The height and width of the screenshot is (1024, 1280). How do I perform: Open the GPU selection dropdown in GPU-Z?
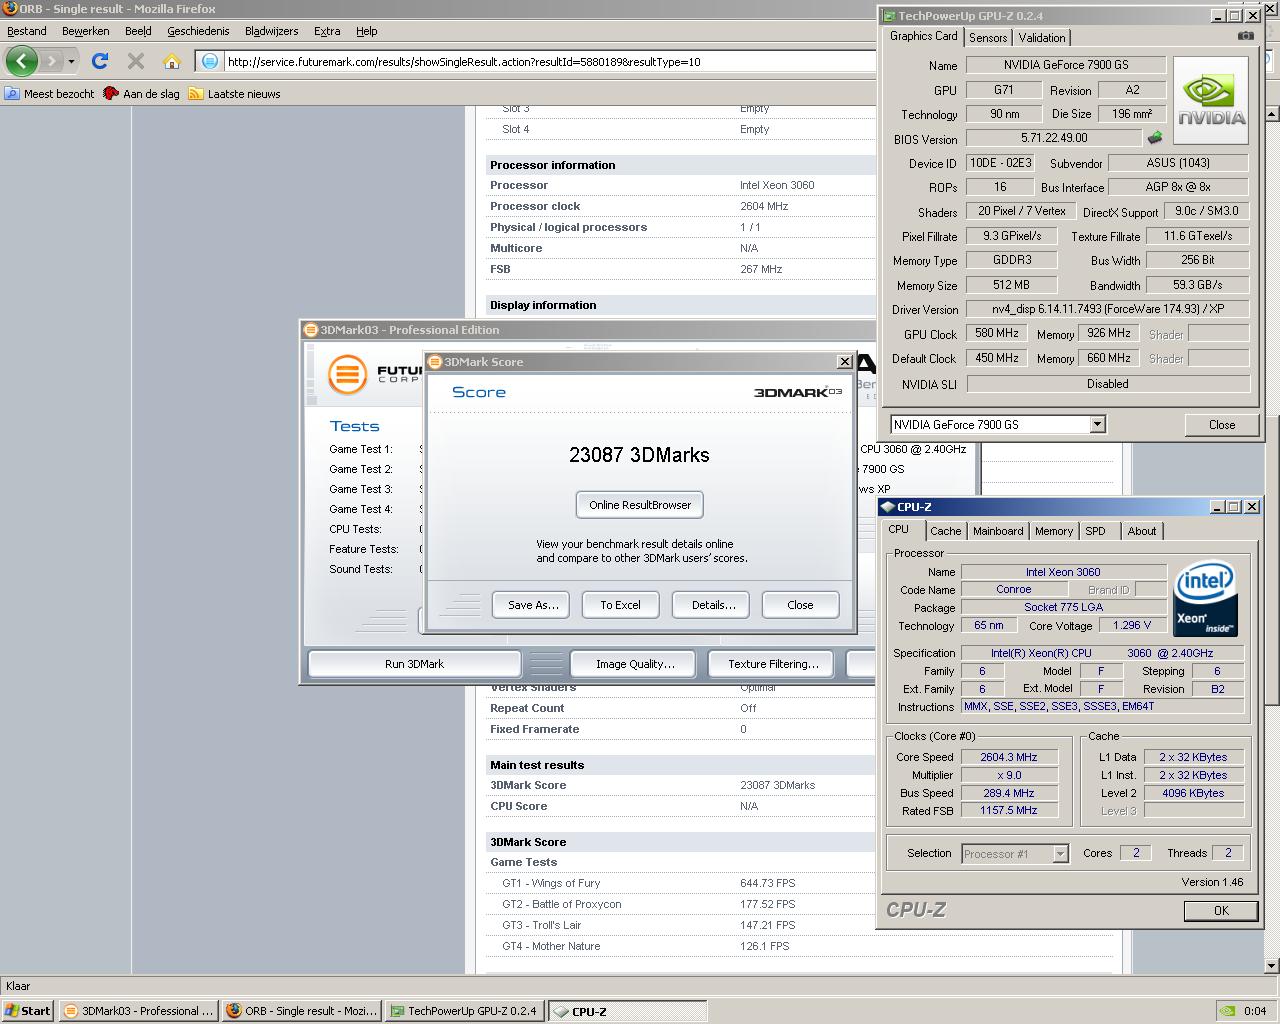pyautogui.click(x=1097, y=424)
